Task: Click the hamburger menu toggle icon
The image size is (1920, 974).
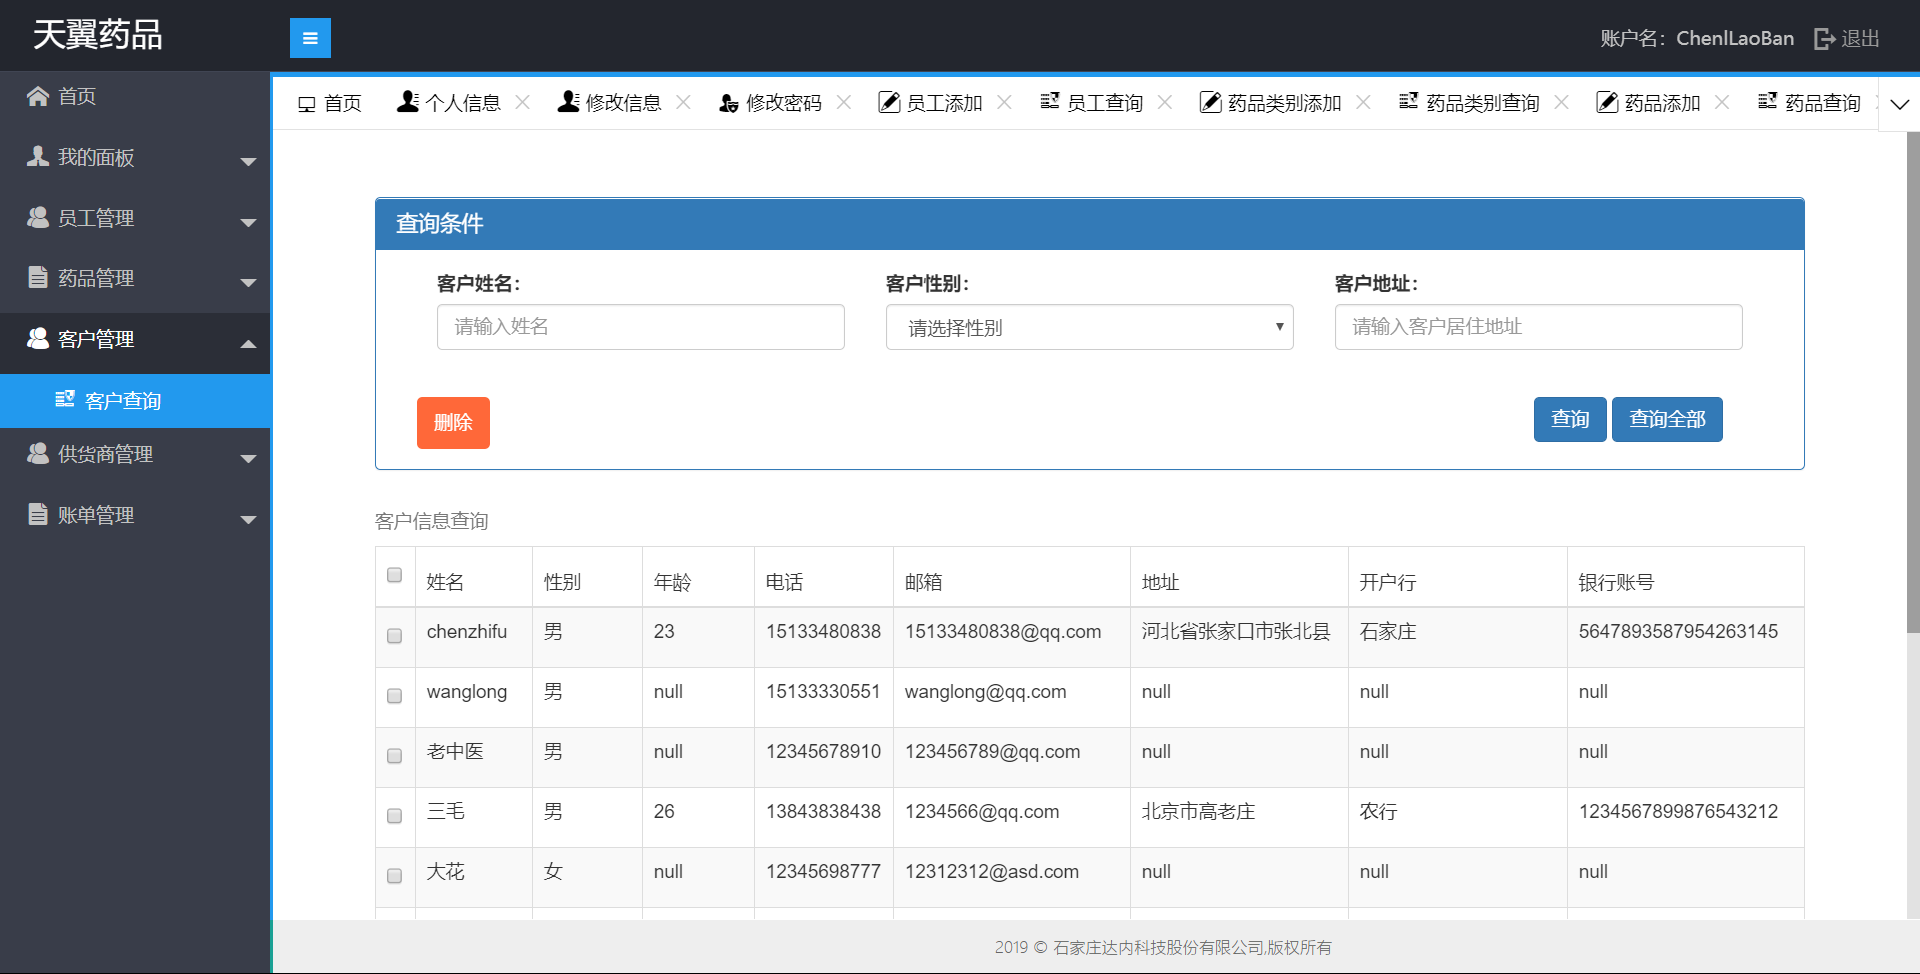Action: point(310,38)
